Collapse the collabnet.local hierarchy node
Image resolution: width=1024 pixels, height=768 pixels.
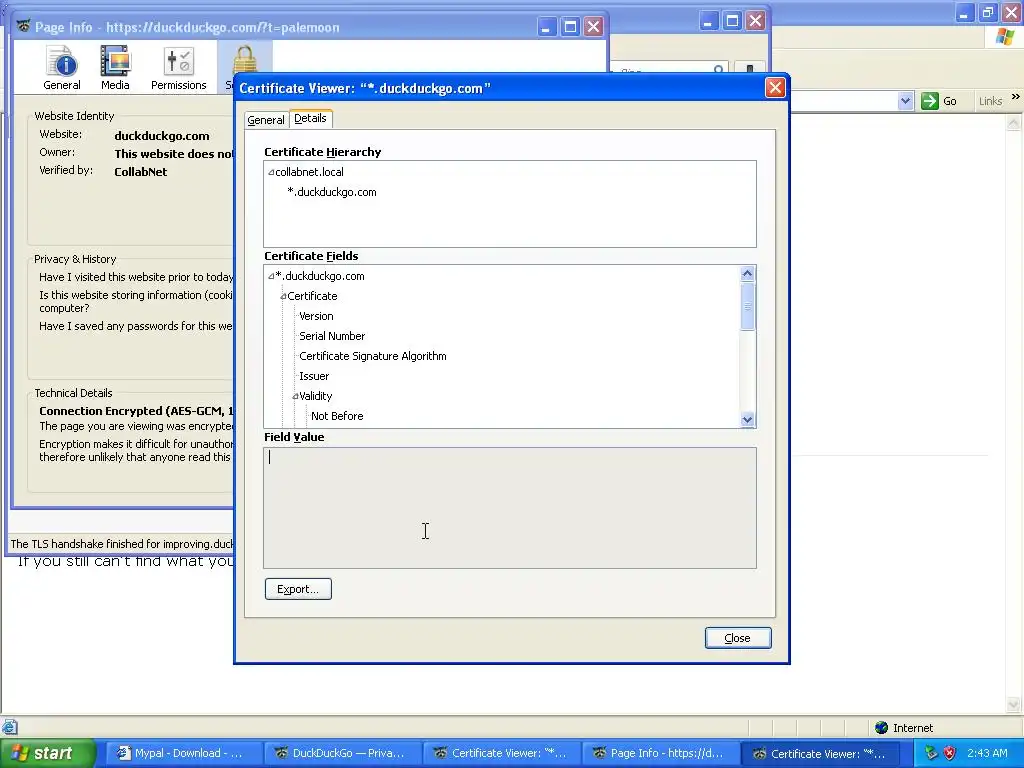click(270, 172)
